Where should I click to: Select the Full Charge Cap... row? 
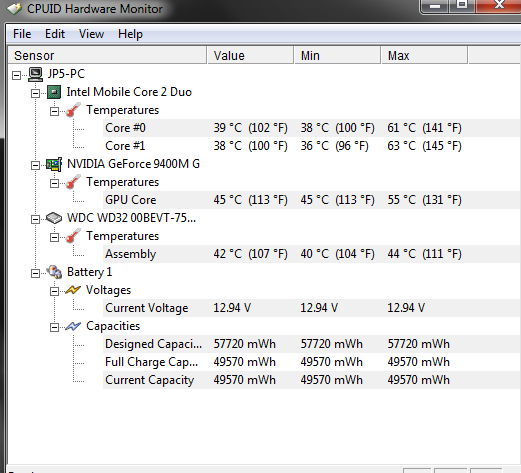tap(312, 362)
